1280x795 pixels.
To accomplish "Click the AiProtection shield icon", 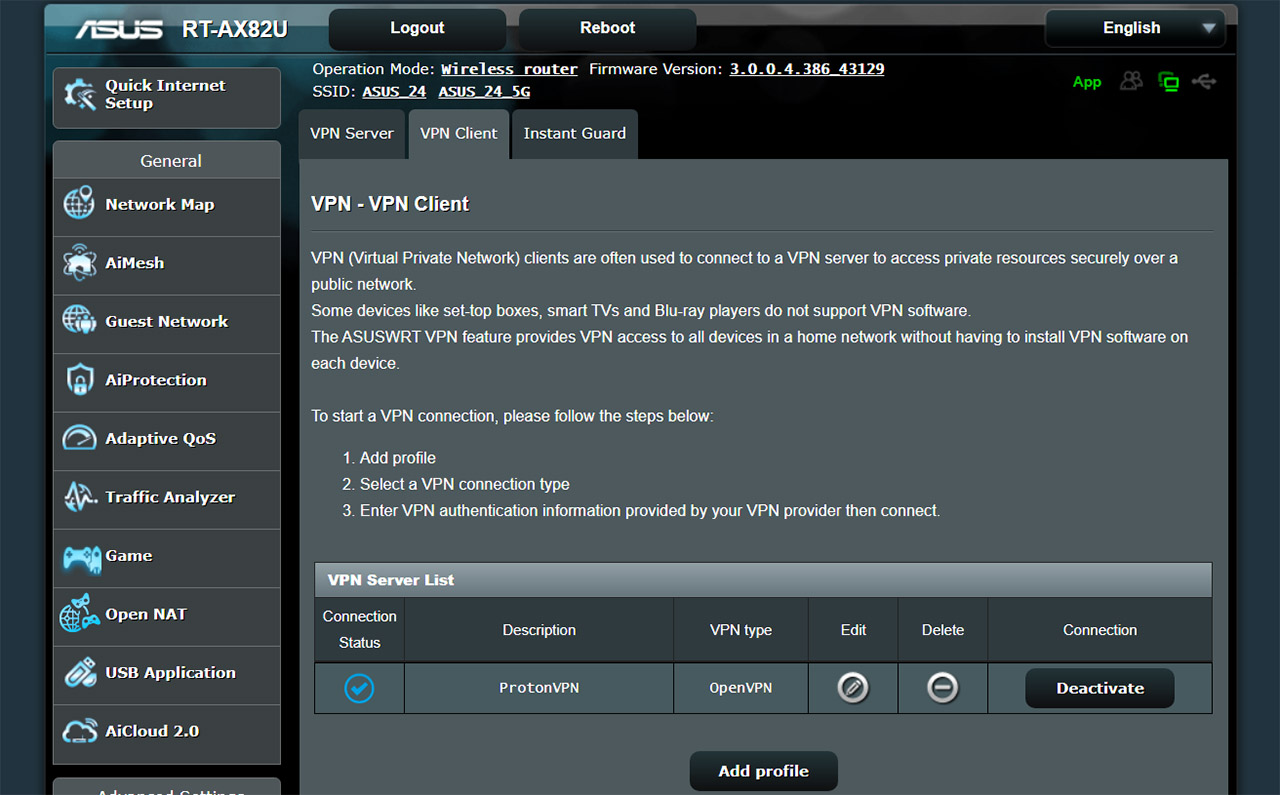I will (x=79, y=379).
